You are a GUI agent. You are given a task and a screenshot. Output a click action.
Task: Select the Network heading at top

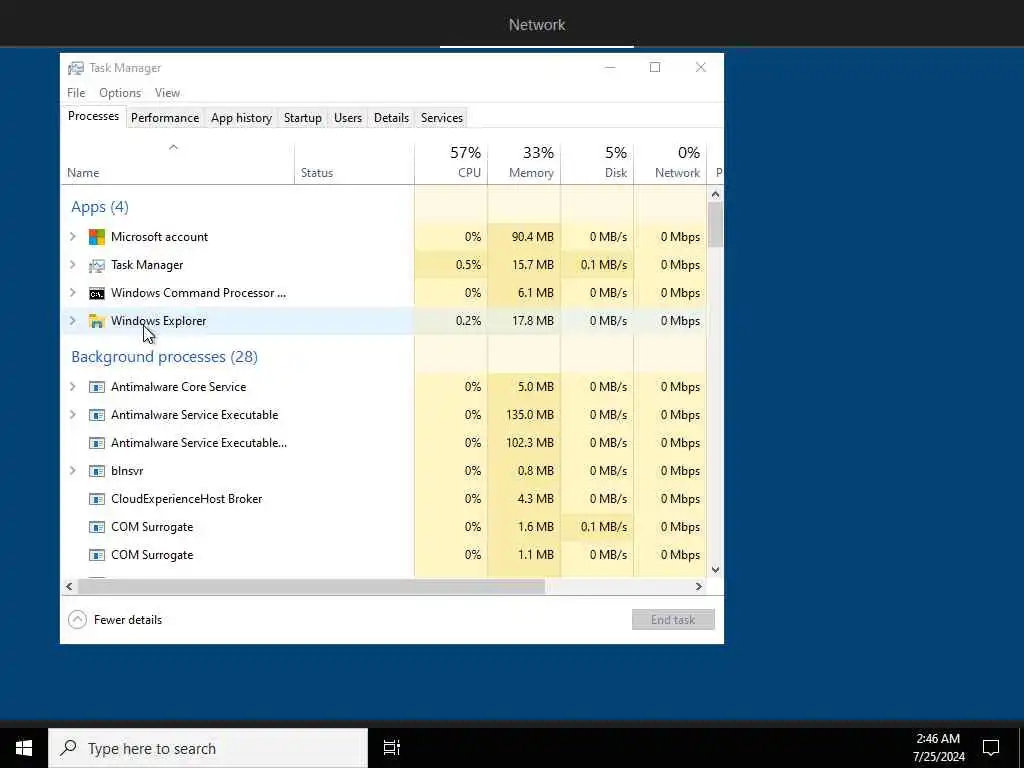coord(537,25)
